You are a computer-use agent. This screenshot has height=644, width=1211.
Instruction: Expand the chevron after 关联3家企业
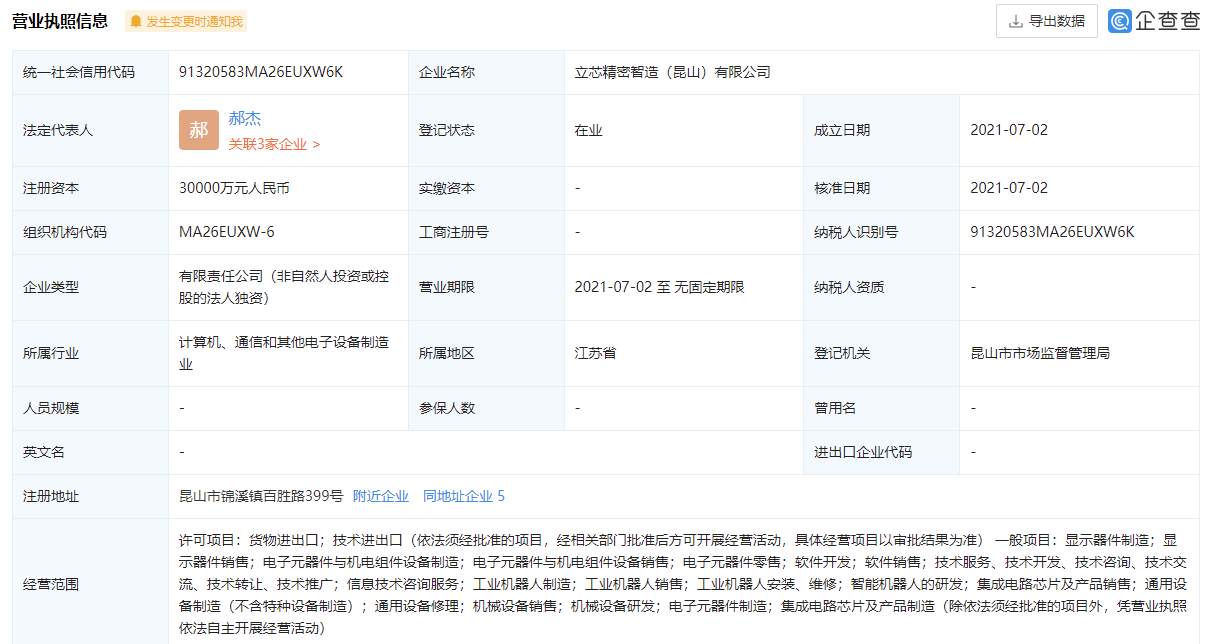tap(317, 144)
